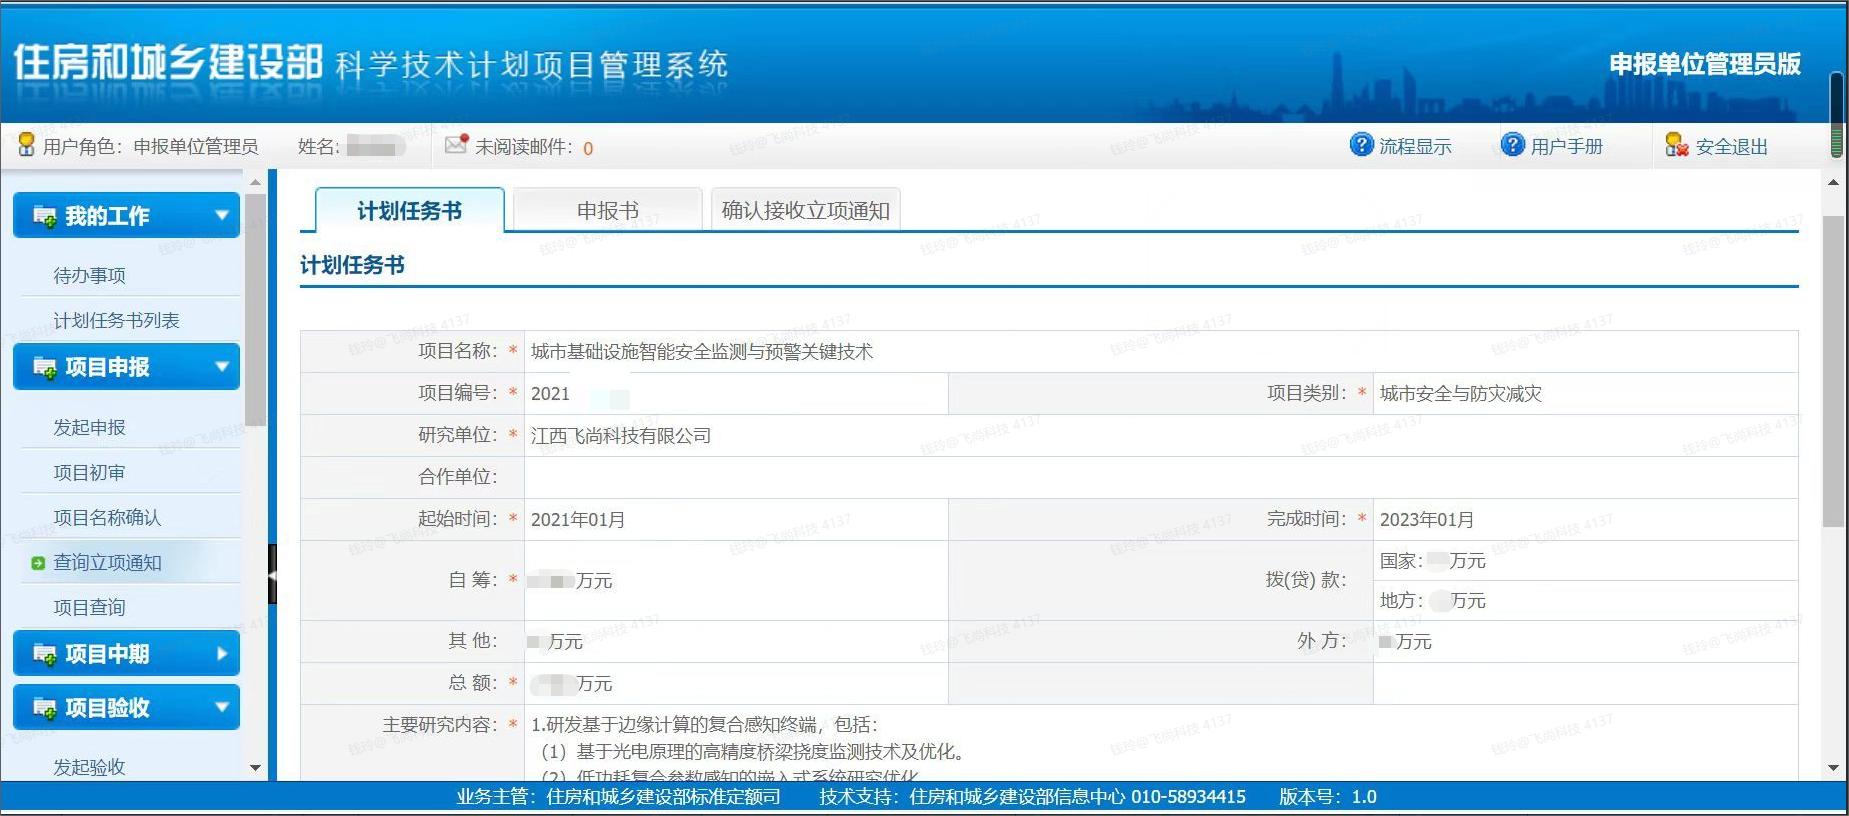Click the 自筹 amount field
The height and width of the screenshot is (816, 1849).
736,580
